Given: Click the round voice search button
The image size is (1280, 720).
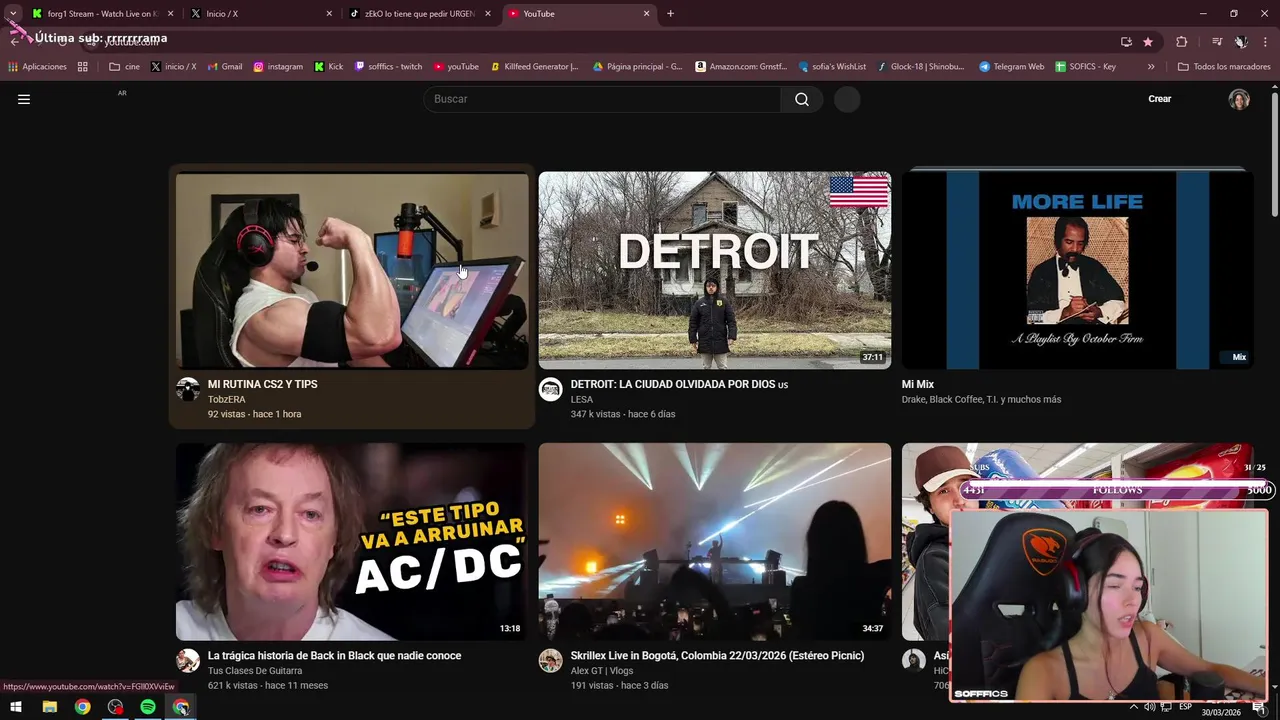Looking at the screenshot, I should coord(847,99).
